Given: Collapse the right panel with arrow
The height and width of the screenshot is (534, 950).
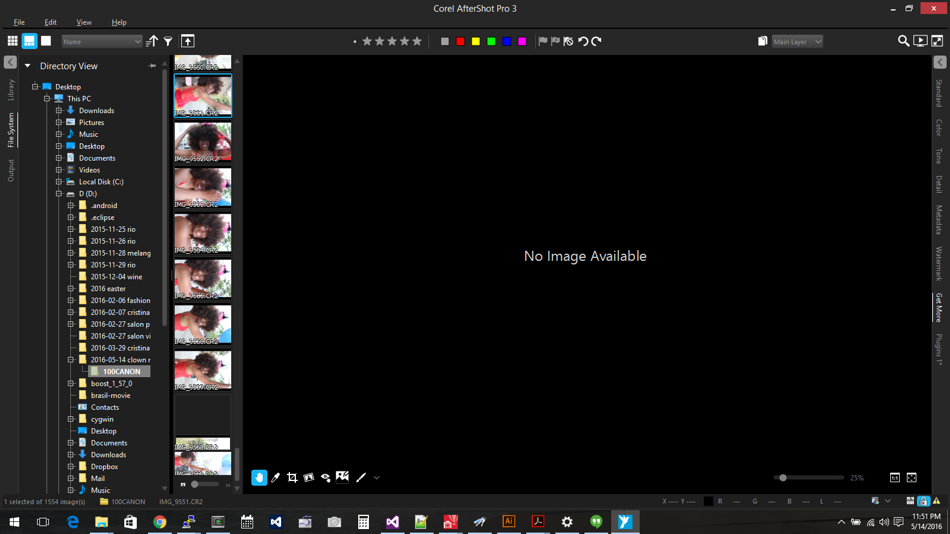Looking at the screenshot, I should [940, 62].
